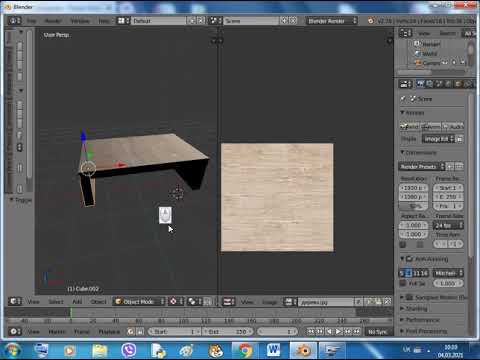Click the Blender logo in info header

[371, 21]
